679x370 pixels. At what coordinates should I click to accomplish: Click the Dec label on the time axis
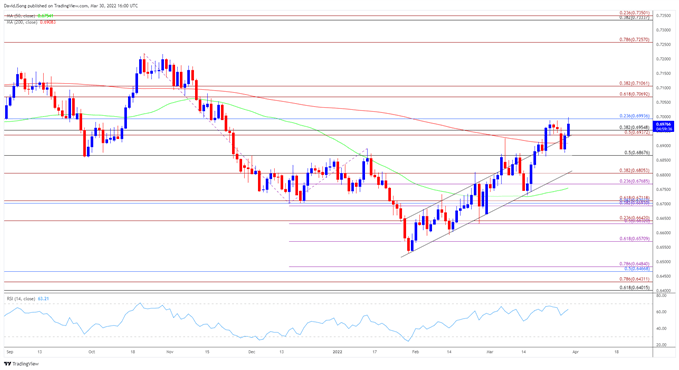(x=252, y=352)
